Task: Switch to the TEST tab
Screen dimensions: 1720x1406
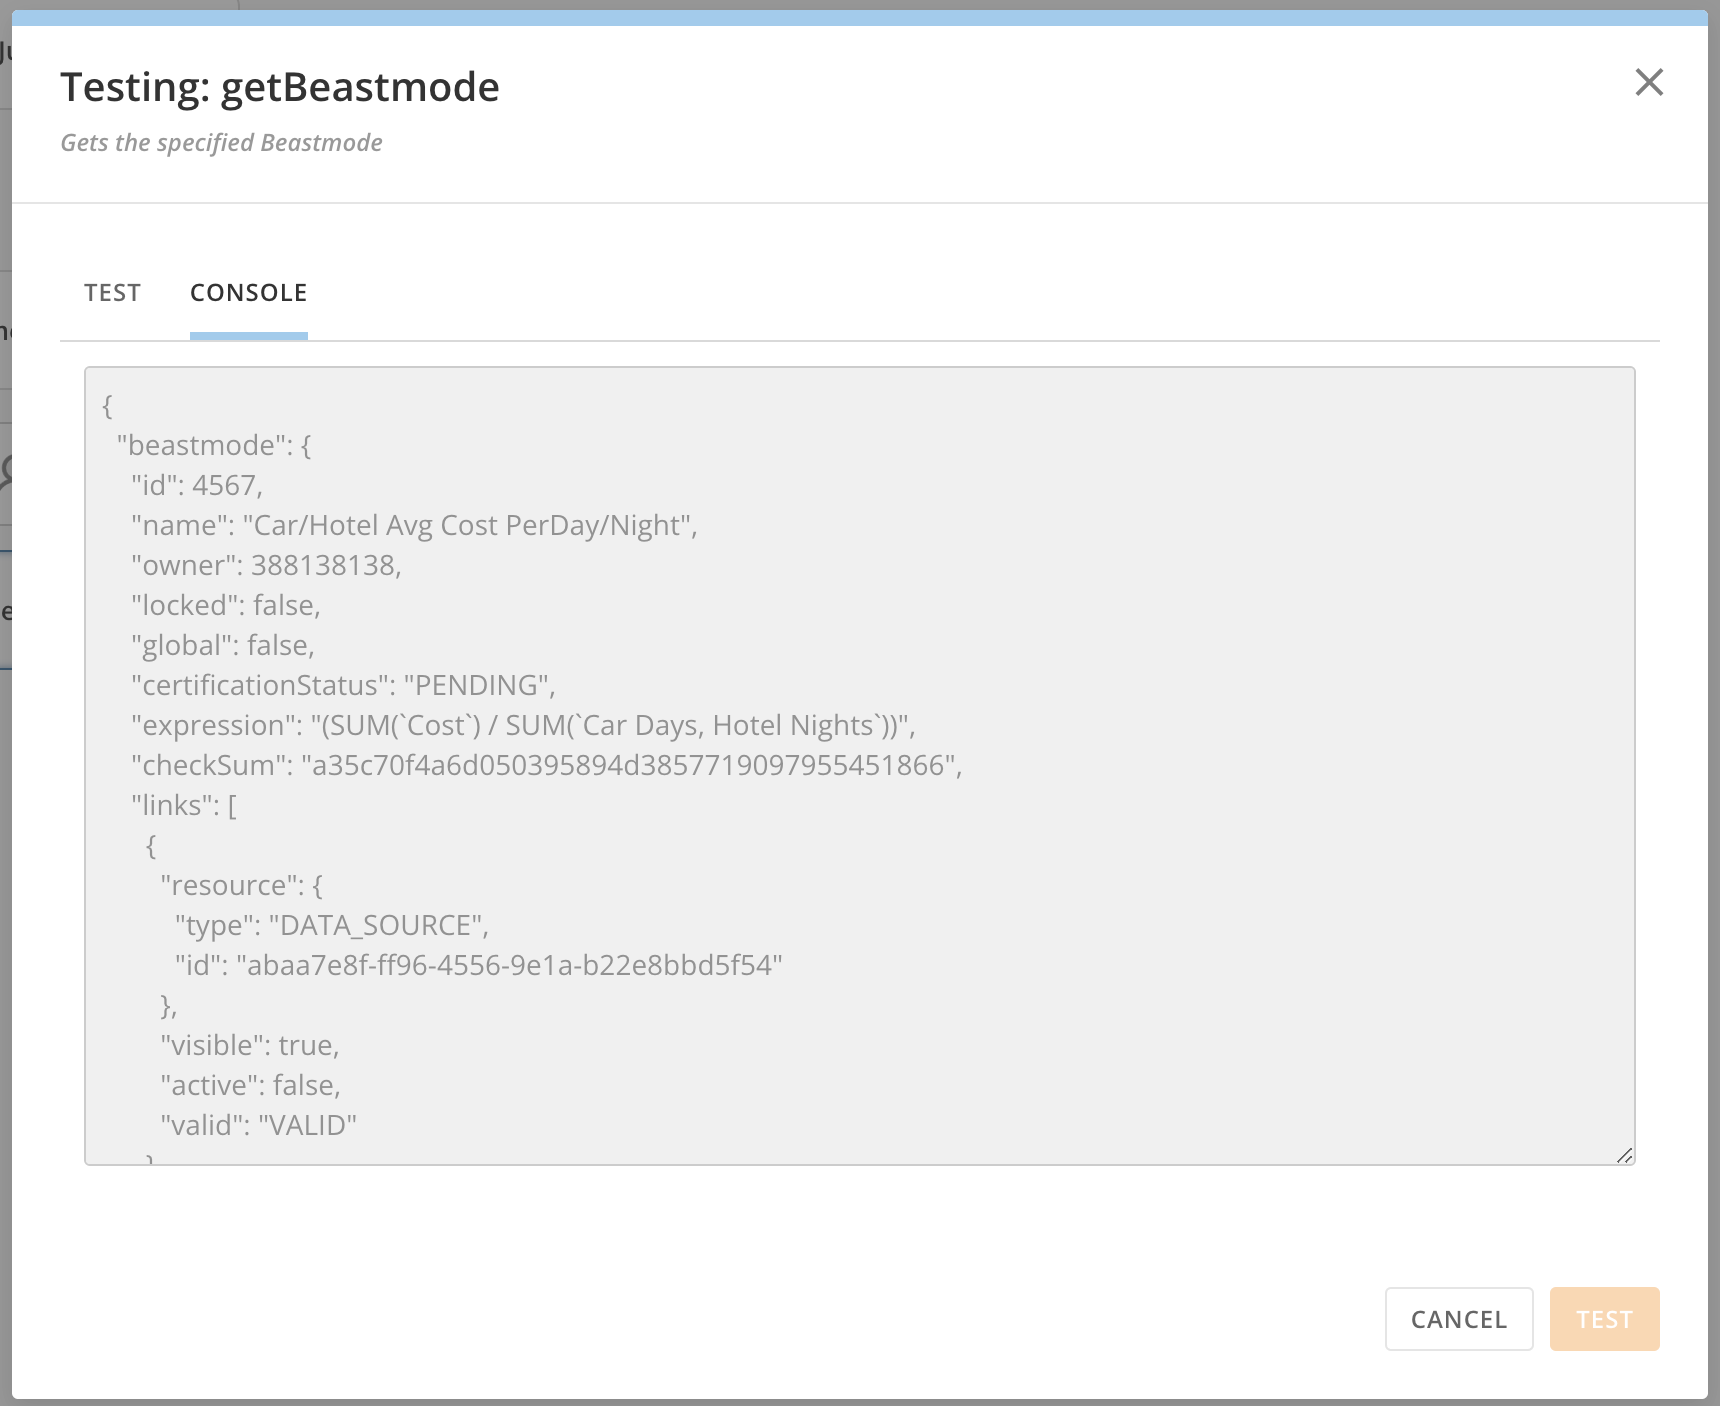Action: click(x=112, y=292)
